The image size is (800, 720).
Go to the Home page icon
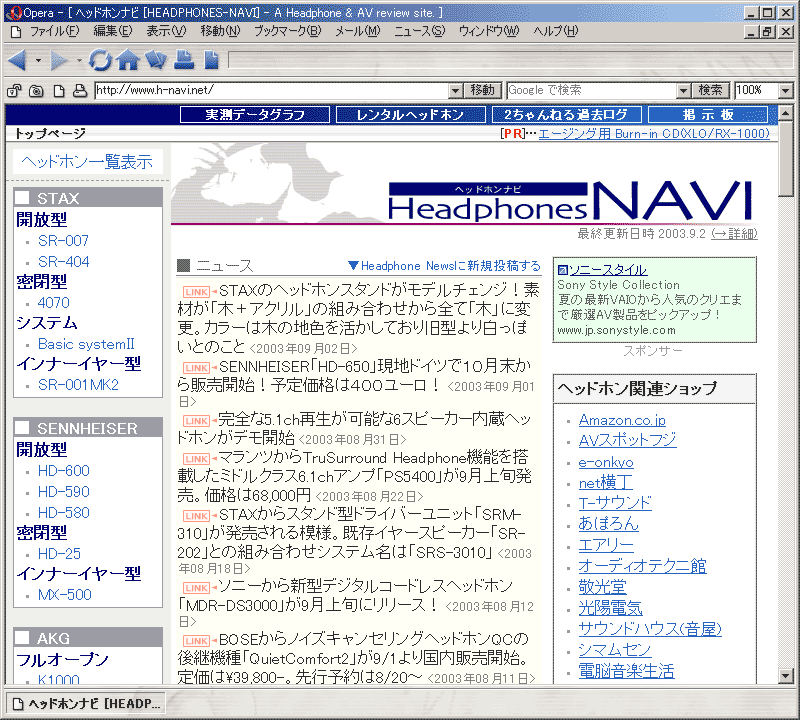(128, 60)
